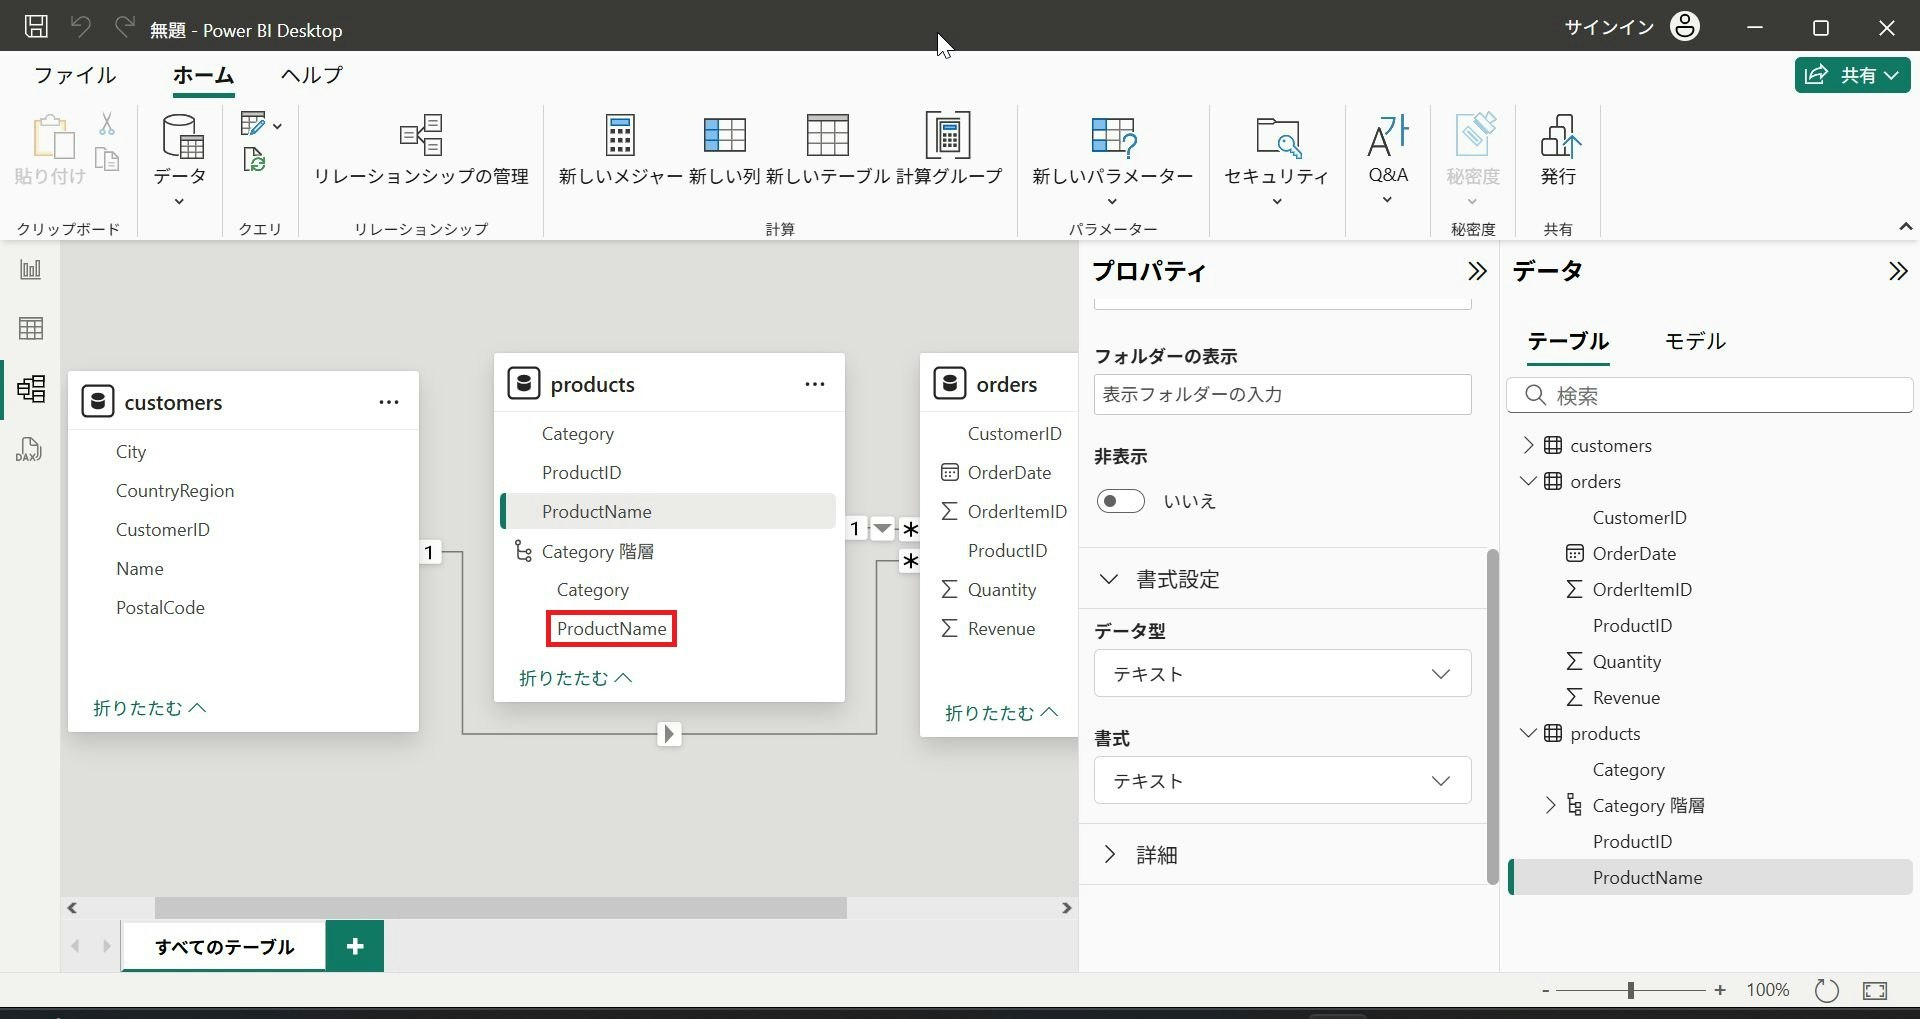The height and width of the screenshot is (1019, 1920).
Task: Open DAX query view in left sidebar
Action: pyautogui.click(x=29, y=449)
